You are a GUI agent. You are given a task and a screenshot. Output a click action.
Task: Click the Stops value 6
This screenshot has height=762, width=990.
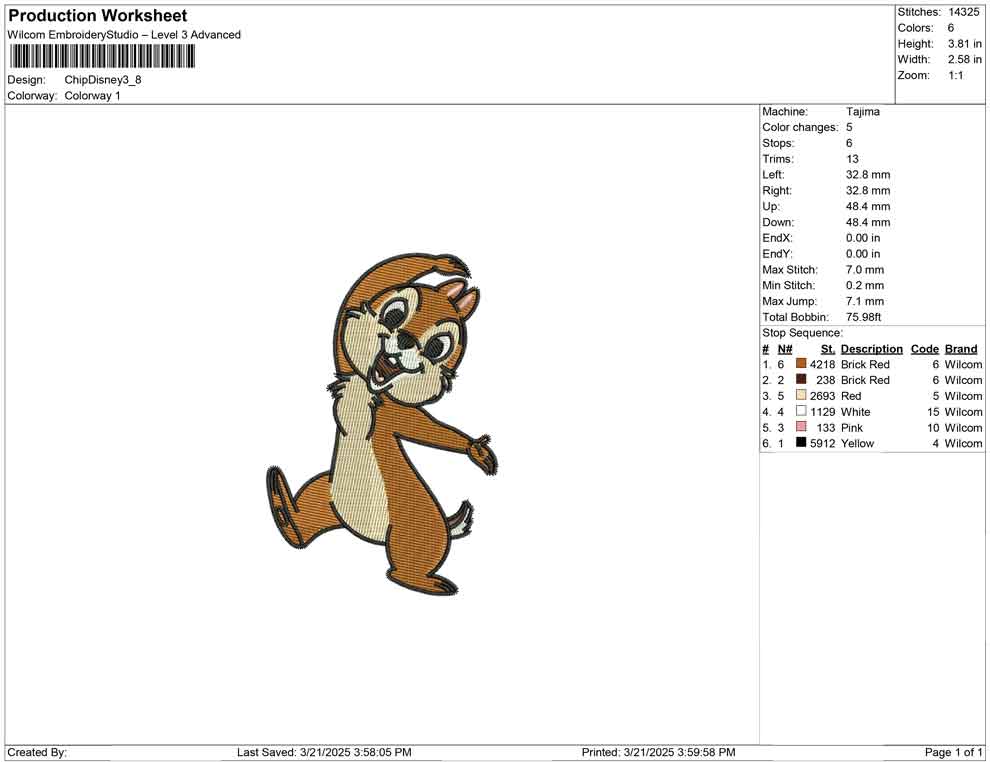click(849, 143)
